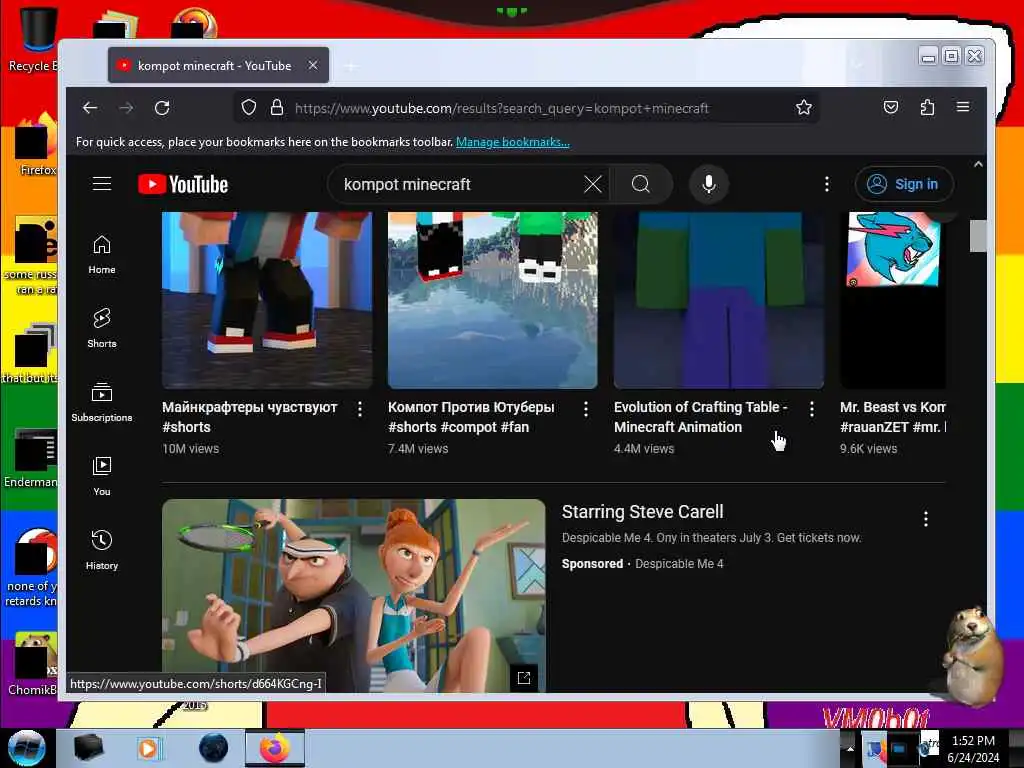Screen dimensions: 1024x768
Task: Close the kompot minecraft YouTube tab
Action: 313,65
